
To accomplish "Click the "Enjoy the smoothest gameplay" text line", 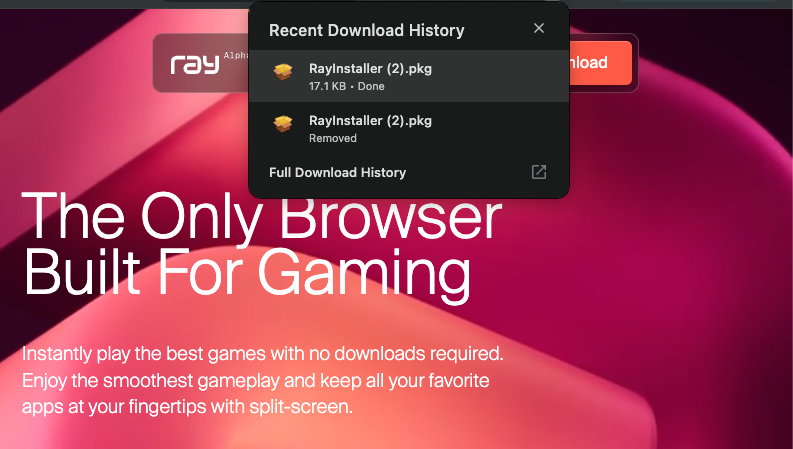I will tap(255, 380).
